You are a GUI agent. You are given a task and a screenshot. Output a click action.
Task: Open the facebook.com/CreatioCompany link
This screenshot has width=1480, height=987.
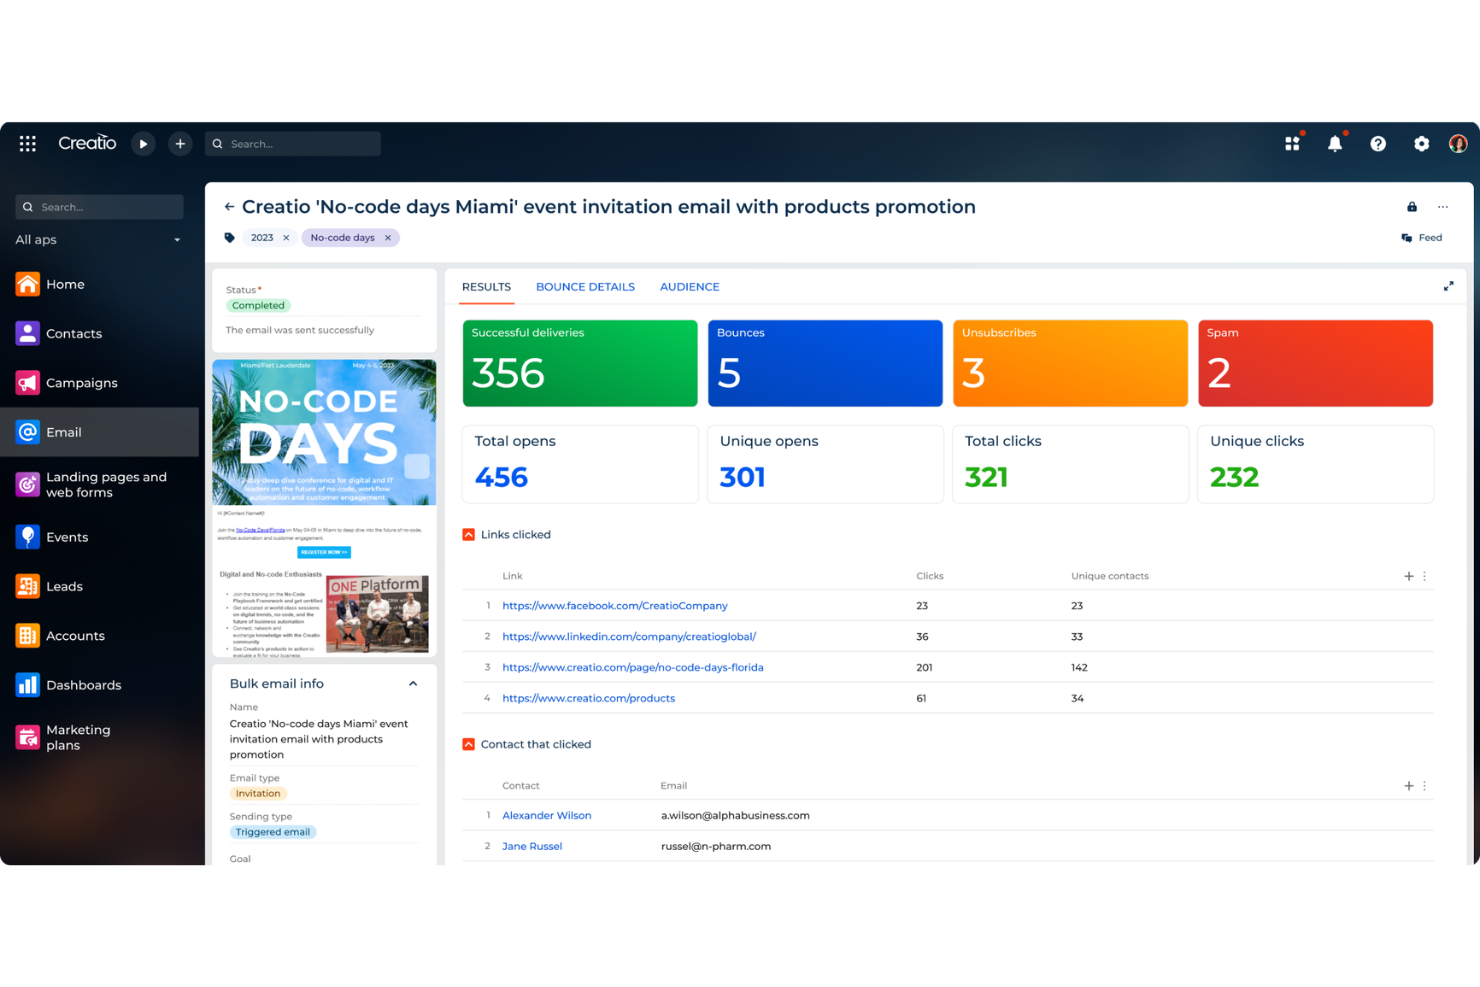615,606
